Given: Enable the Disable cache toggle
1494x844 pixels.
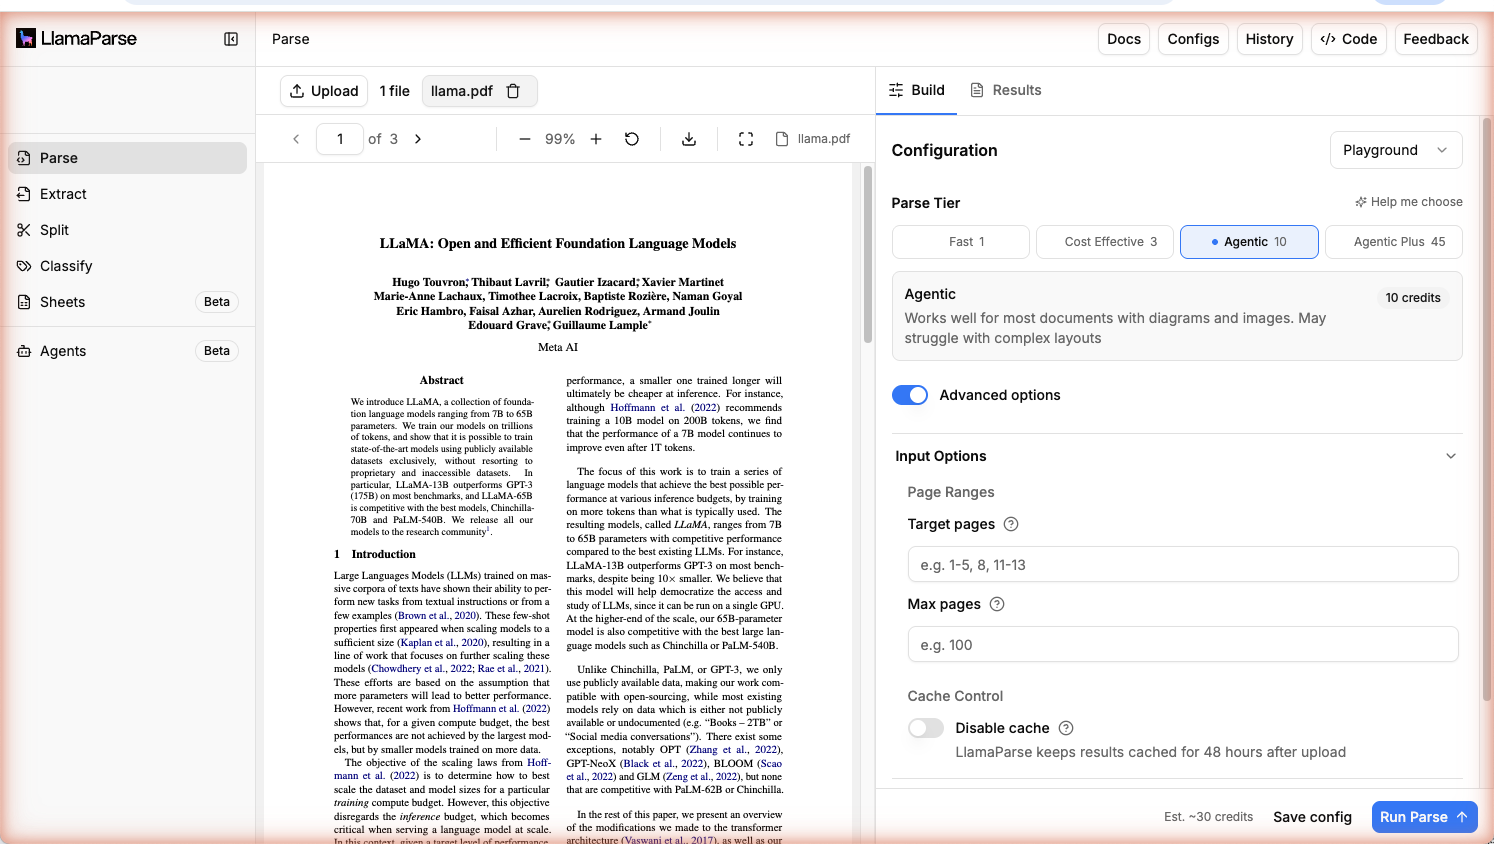Looking at the screenshot, I should point(925,727).
